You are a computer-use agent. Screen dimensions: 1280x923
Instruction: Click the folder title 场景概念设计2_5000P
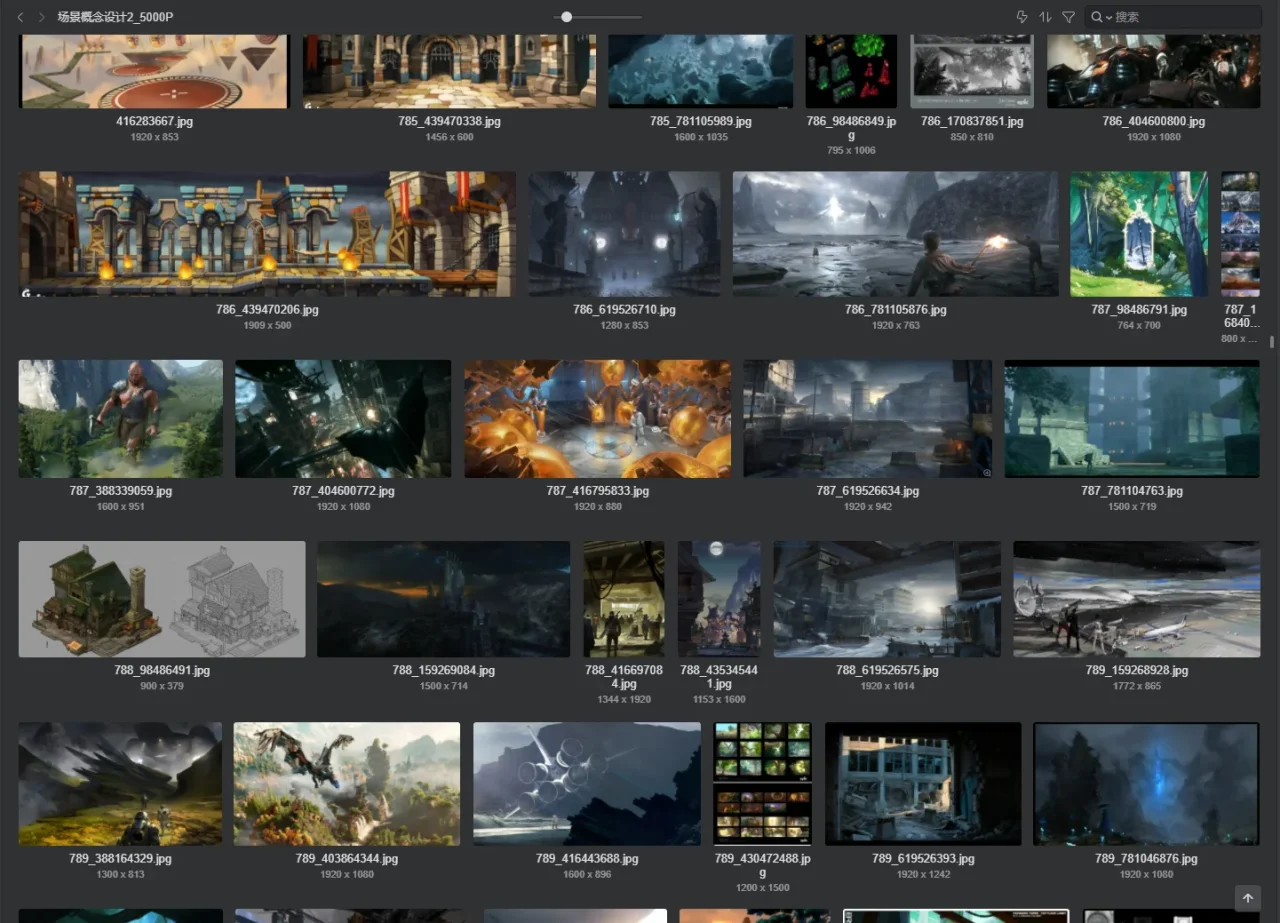[115, 17]
